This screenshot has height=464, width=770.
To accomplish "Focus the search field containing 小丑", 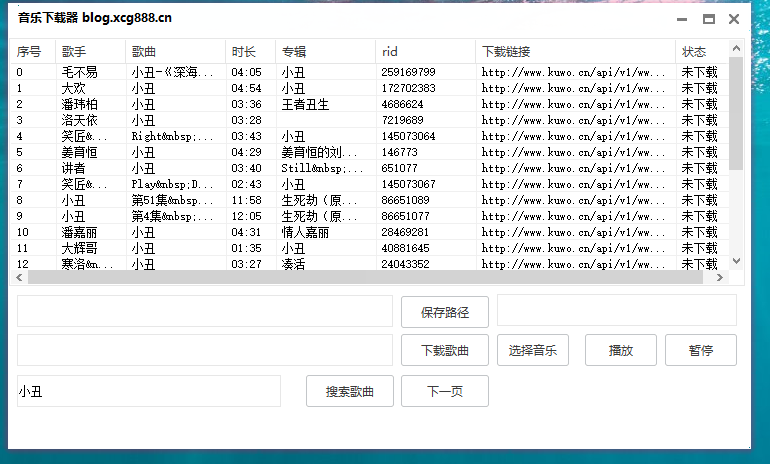I will coord(149,391).
